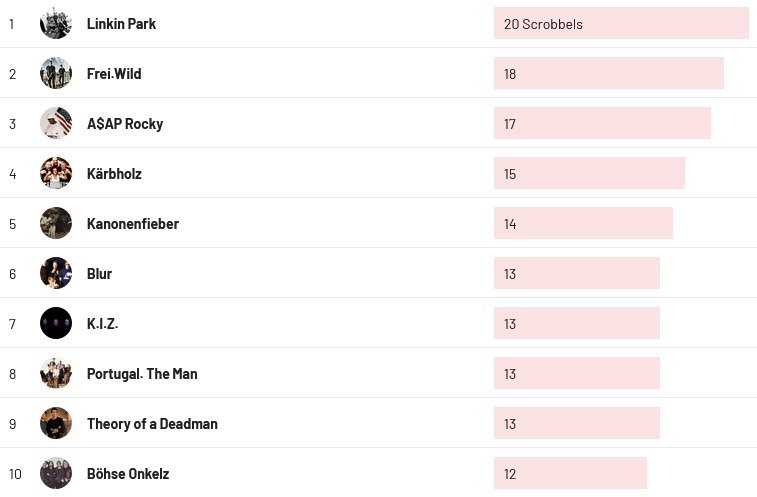The width and height of the screenshot is (757, 497).
Task: Click Böhse Onkelz avatar image
Action: click(x=56, y=473)
